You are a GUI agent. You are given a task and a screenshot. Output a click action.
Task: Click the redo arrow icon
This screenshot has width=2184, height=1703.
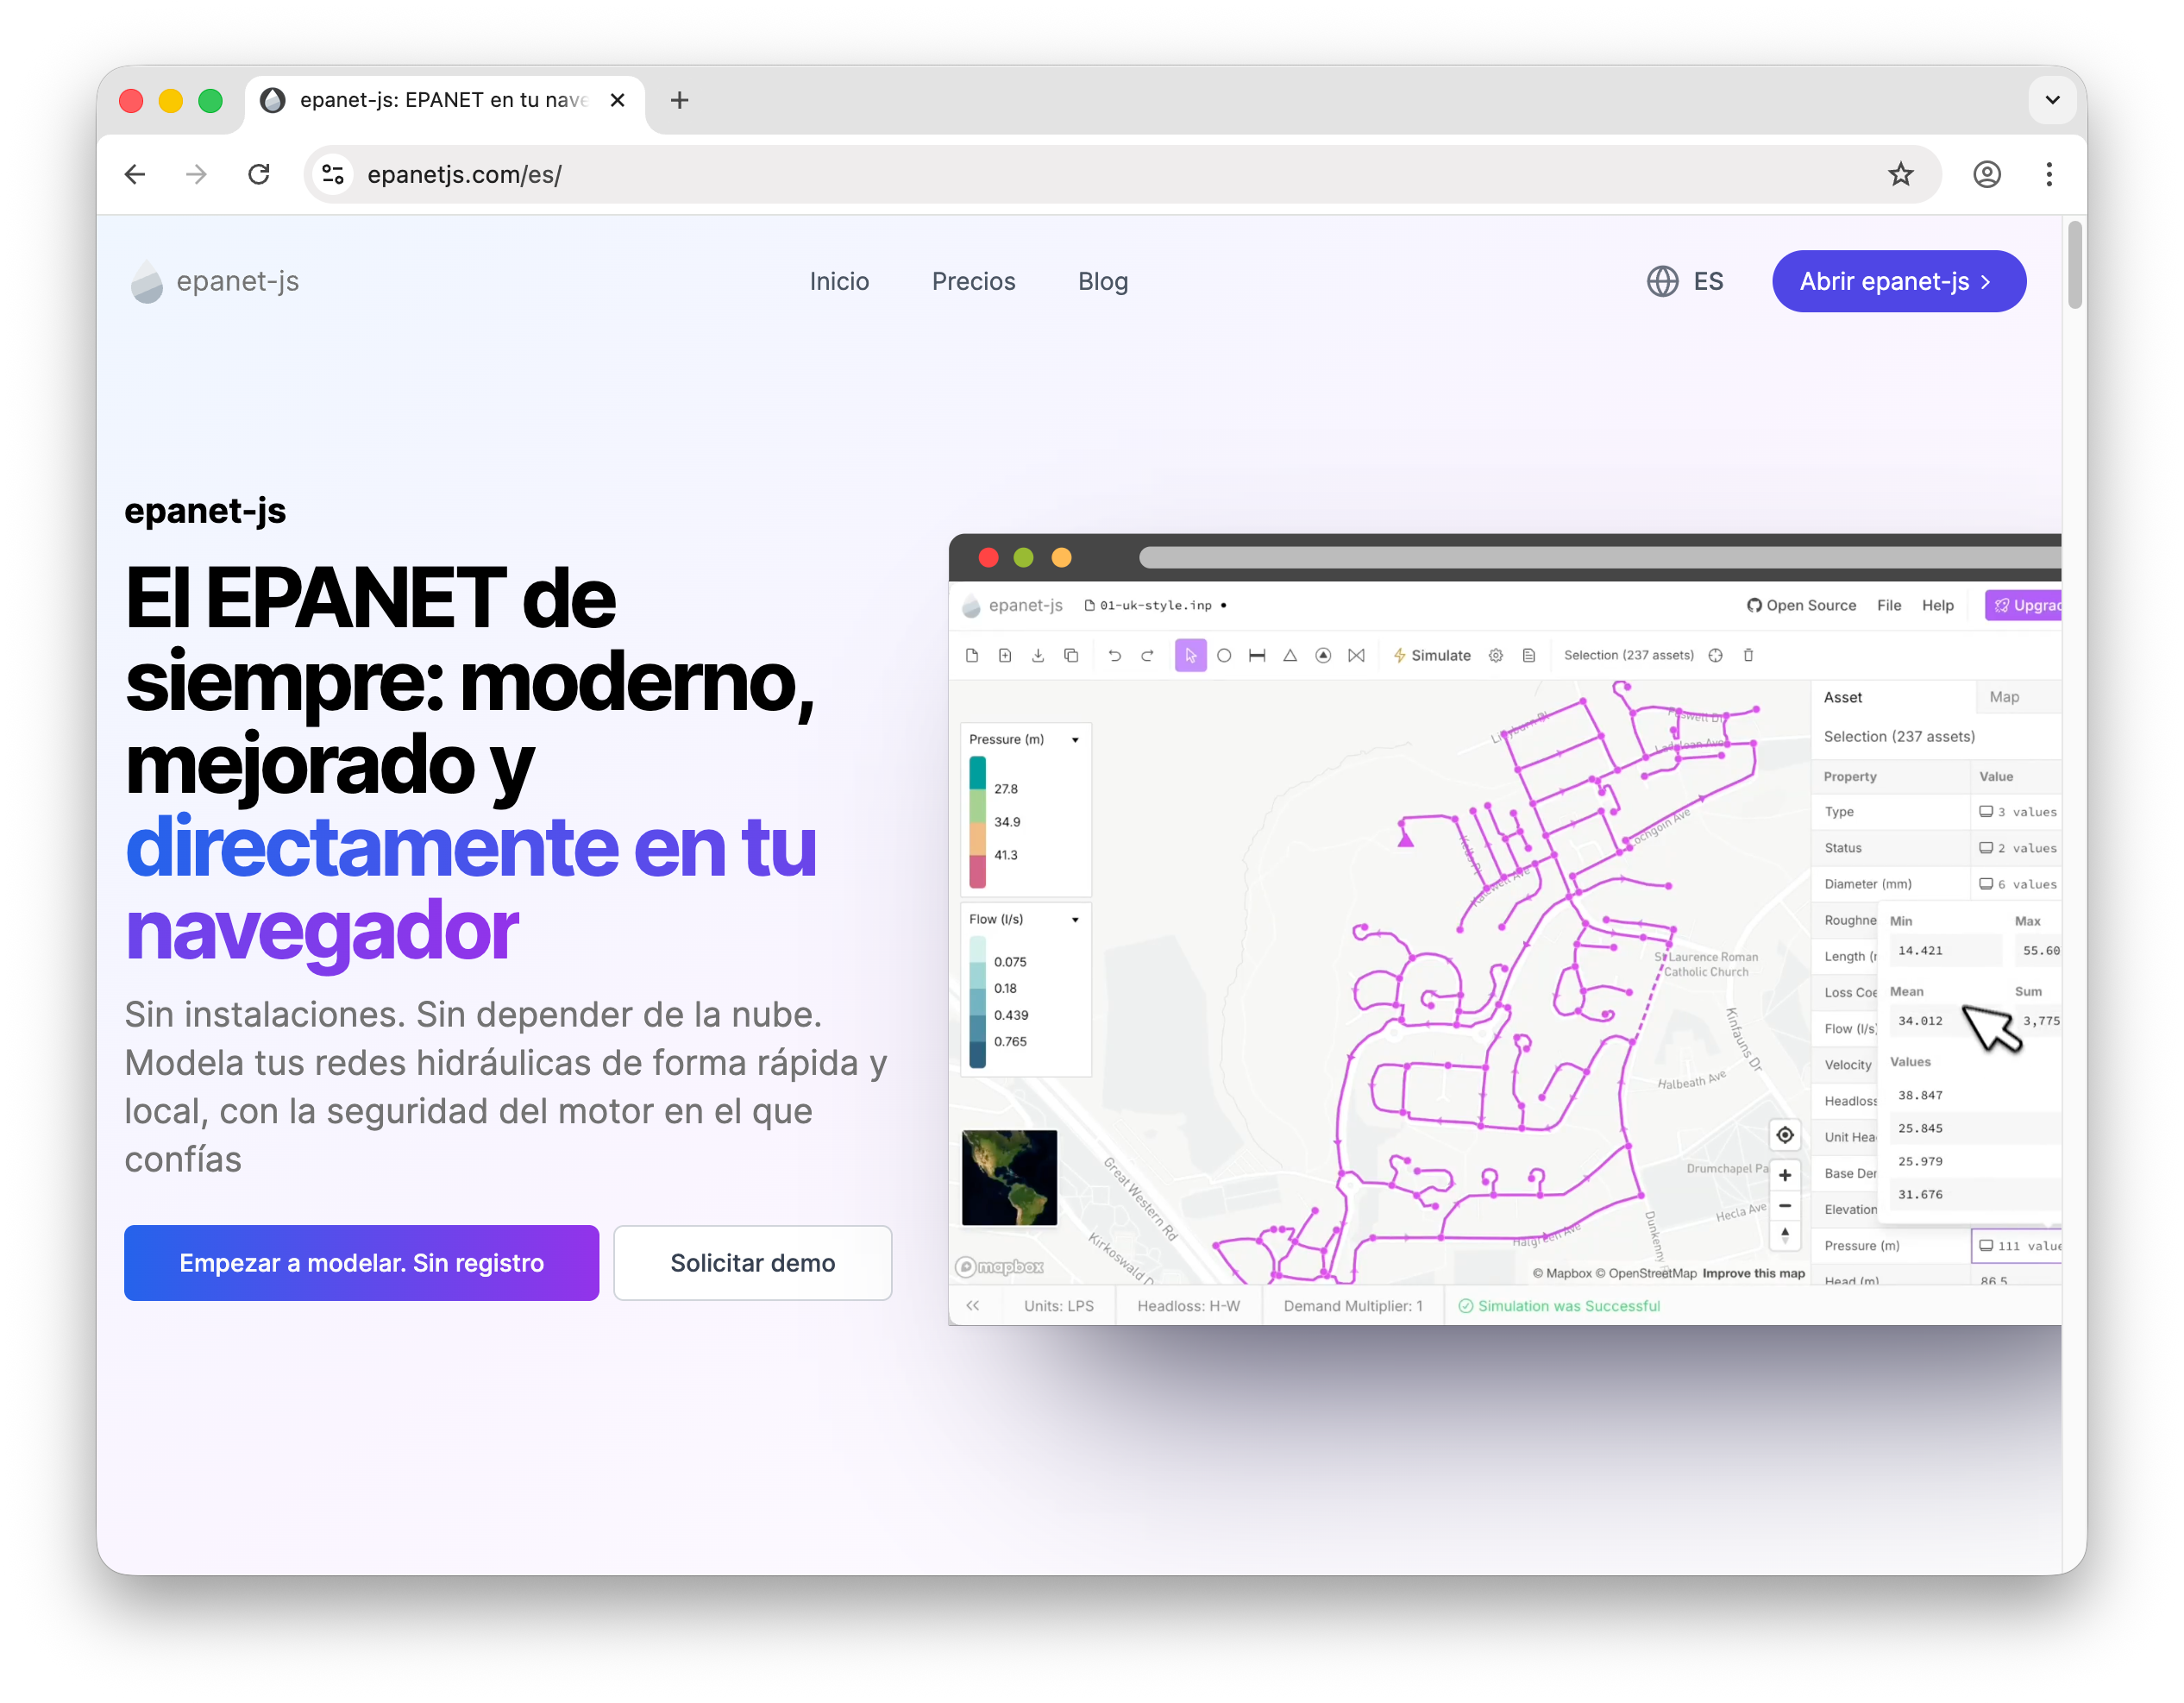pyautogui.click(x=1149, y=655)
